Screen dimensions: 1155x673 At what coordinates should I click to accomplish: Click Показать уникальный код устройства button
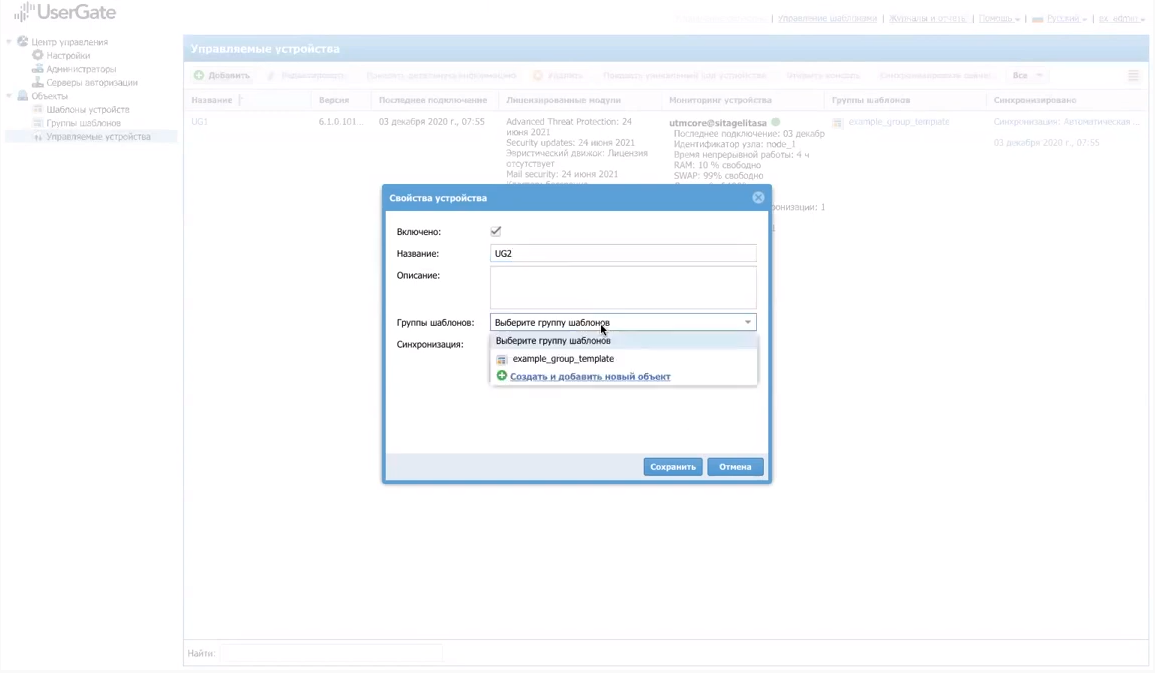pyautogui.click(x=684, y=75)
